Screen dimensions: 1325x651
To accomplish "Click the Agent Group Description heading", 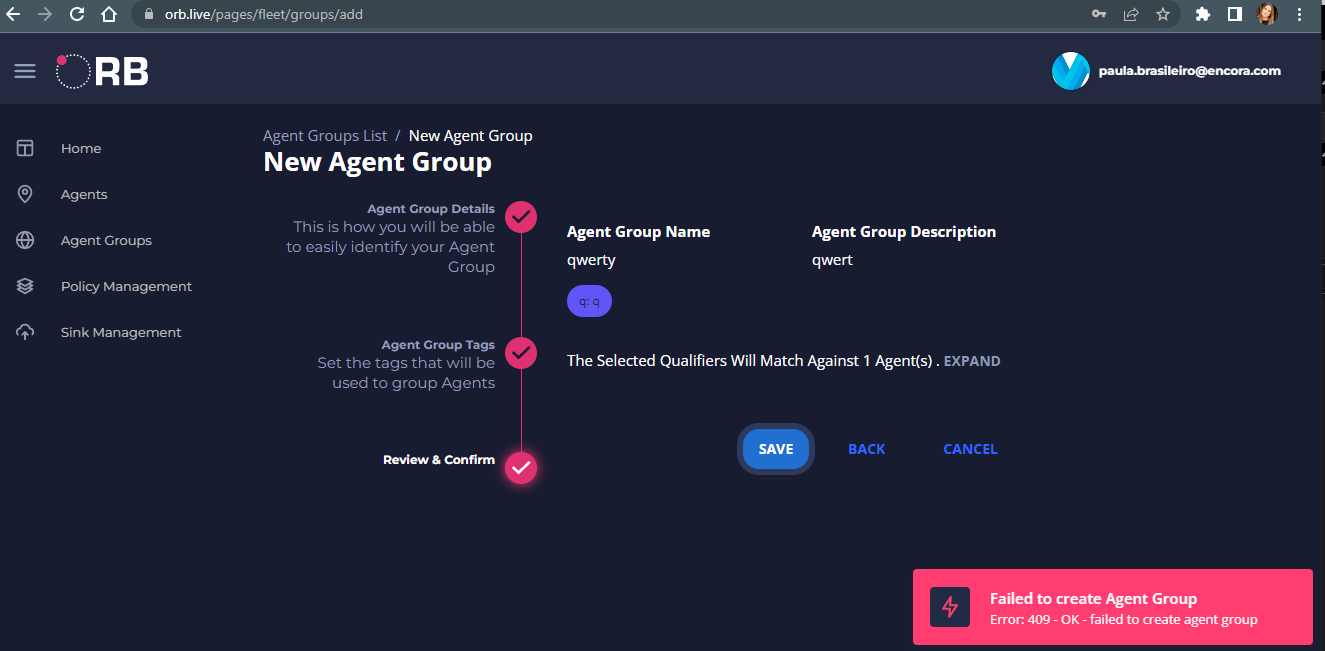I will [x=904, y=232].
